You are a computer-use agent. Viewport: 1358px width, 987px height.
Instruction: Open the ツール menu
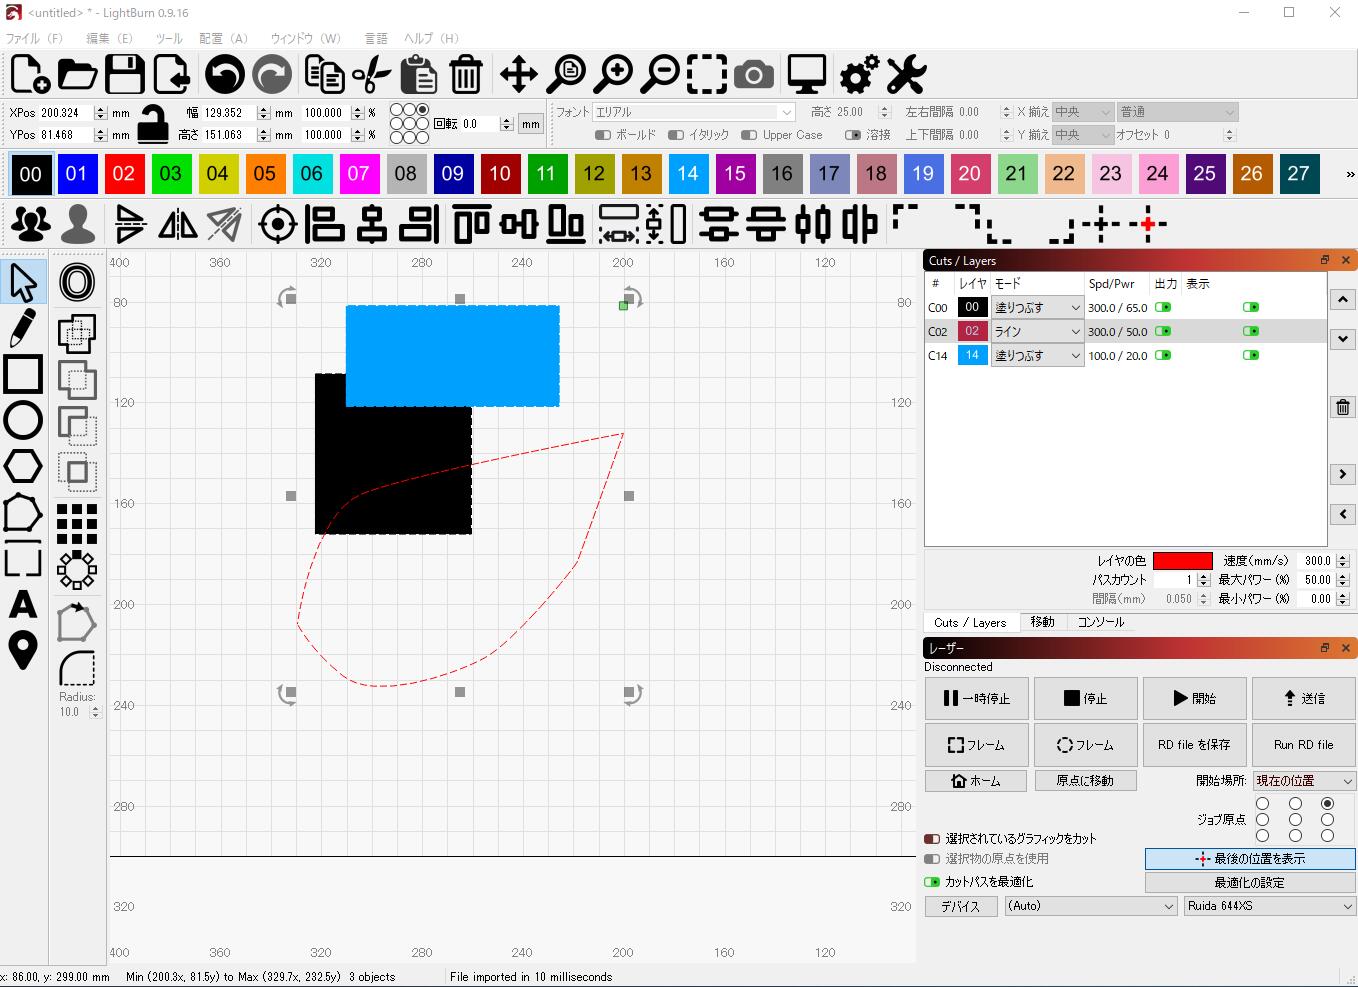(169, 38)
